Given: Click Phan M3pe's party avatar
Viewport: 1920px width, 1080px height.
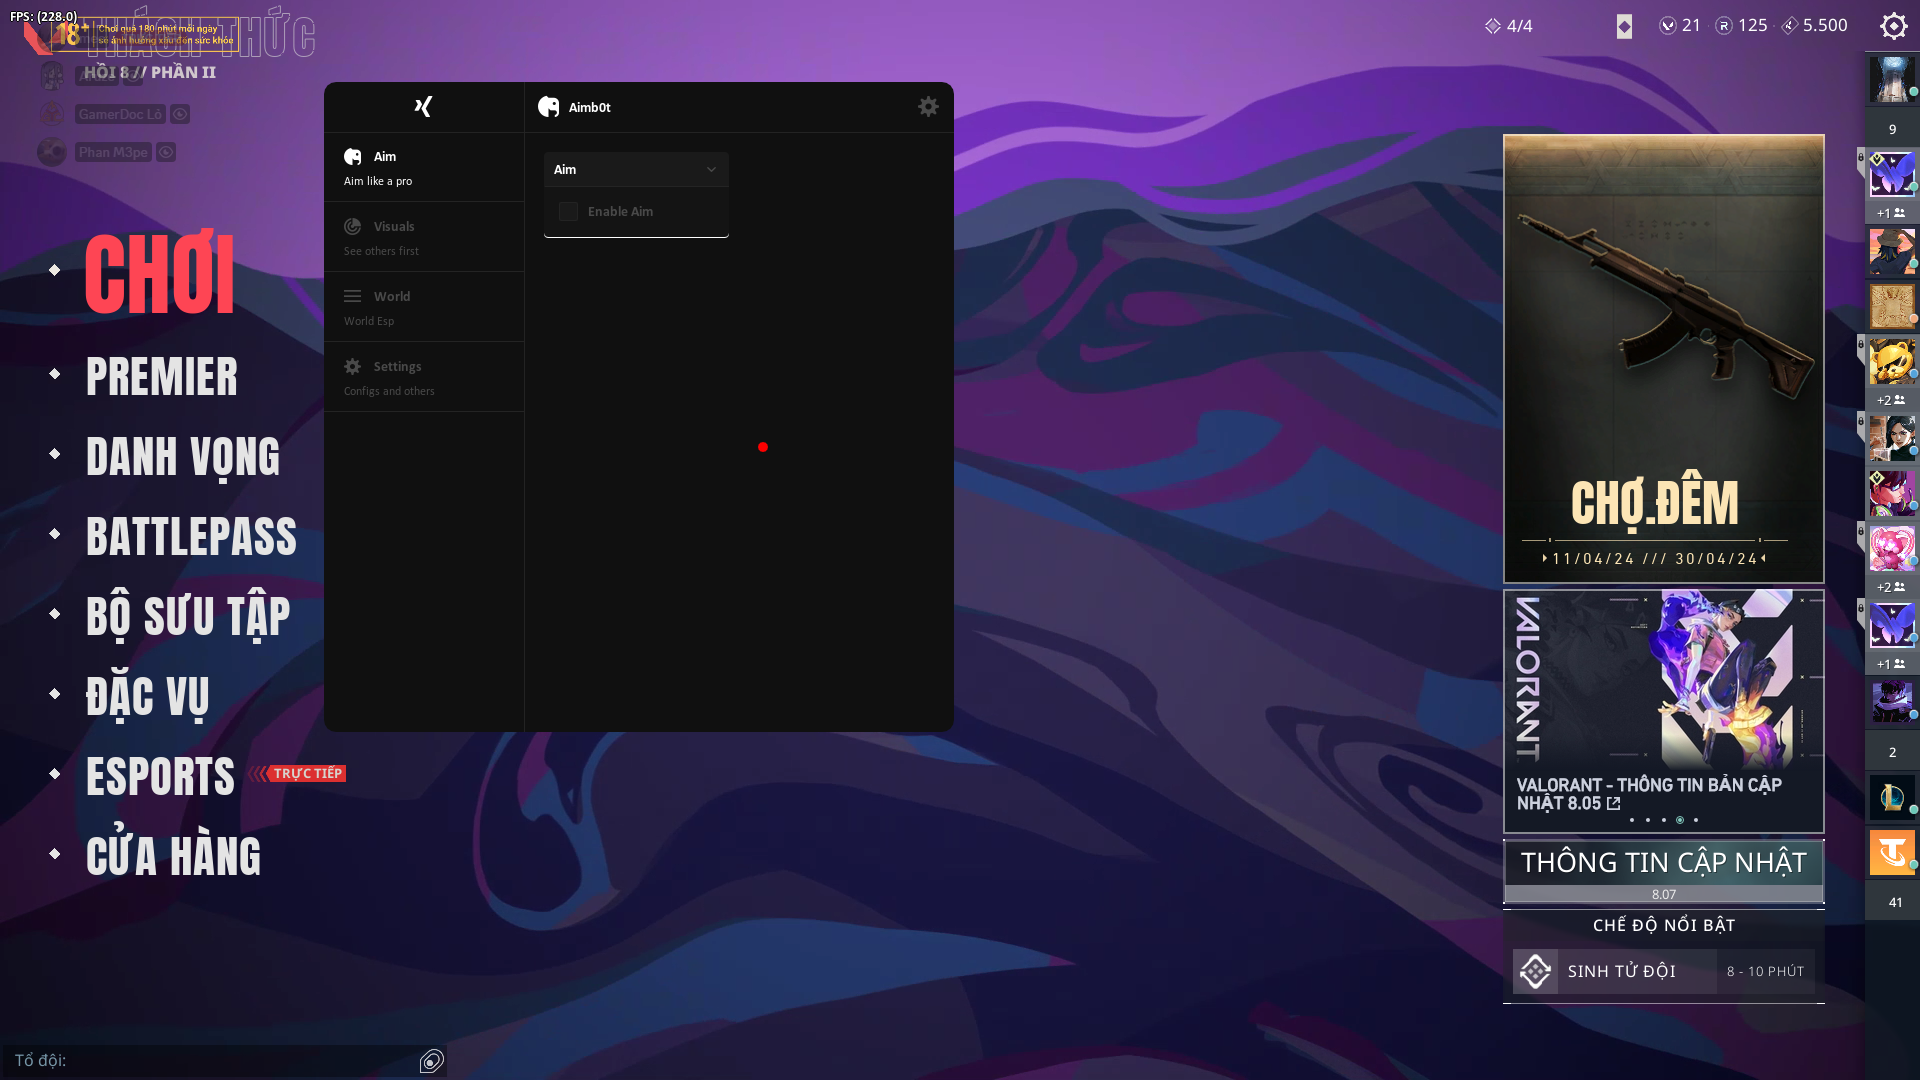Looking at the screenshot, I should pyautogui.click(x=52, y=152).
